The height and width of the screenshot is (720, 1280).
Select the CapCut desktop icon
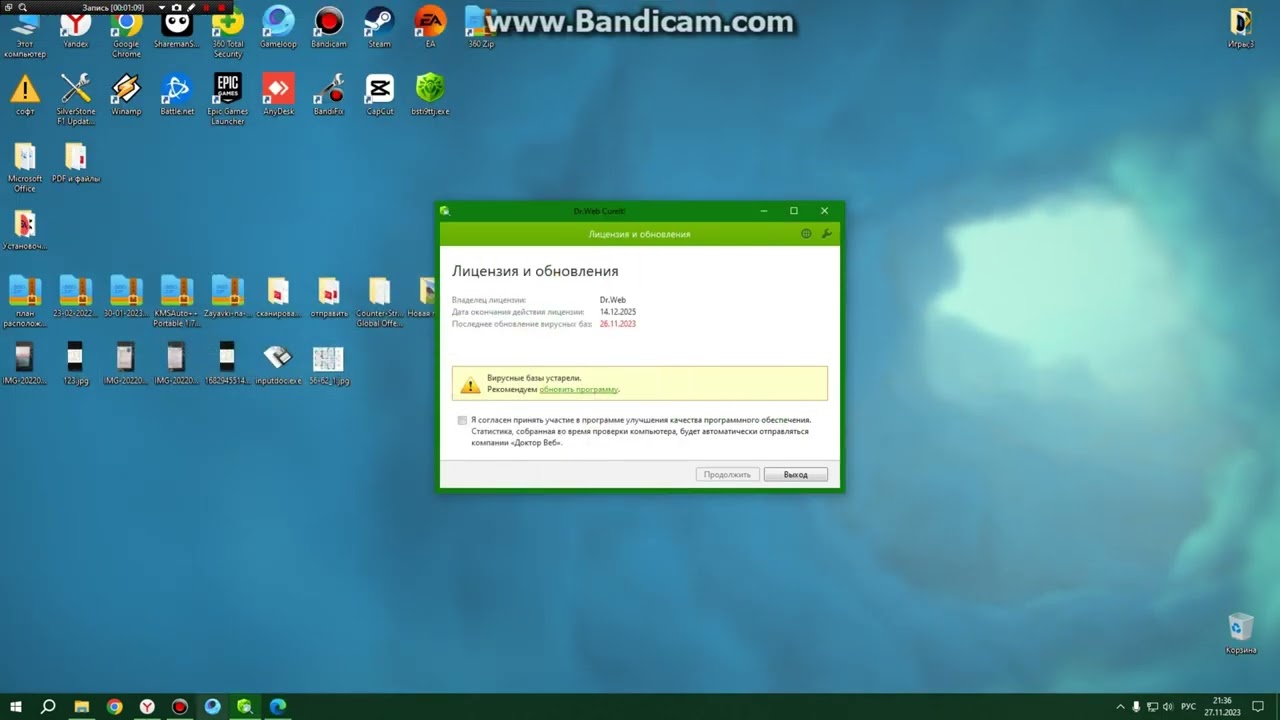pos(379,94)
